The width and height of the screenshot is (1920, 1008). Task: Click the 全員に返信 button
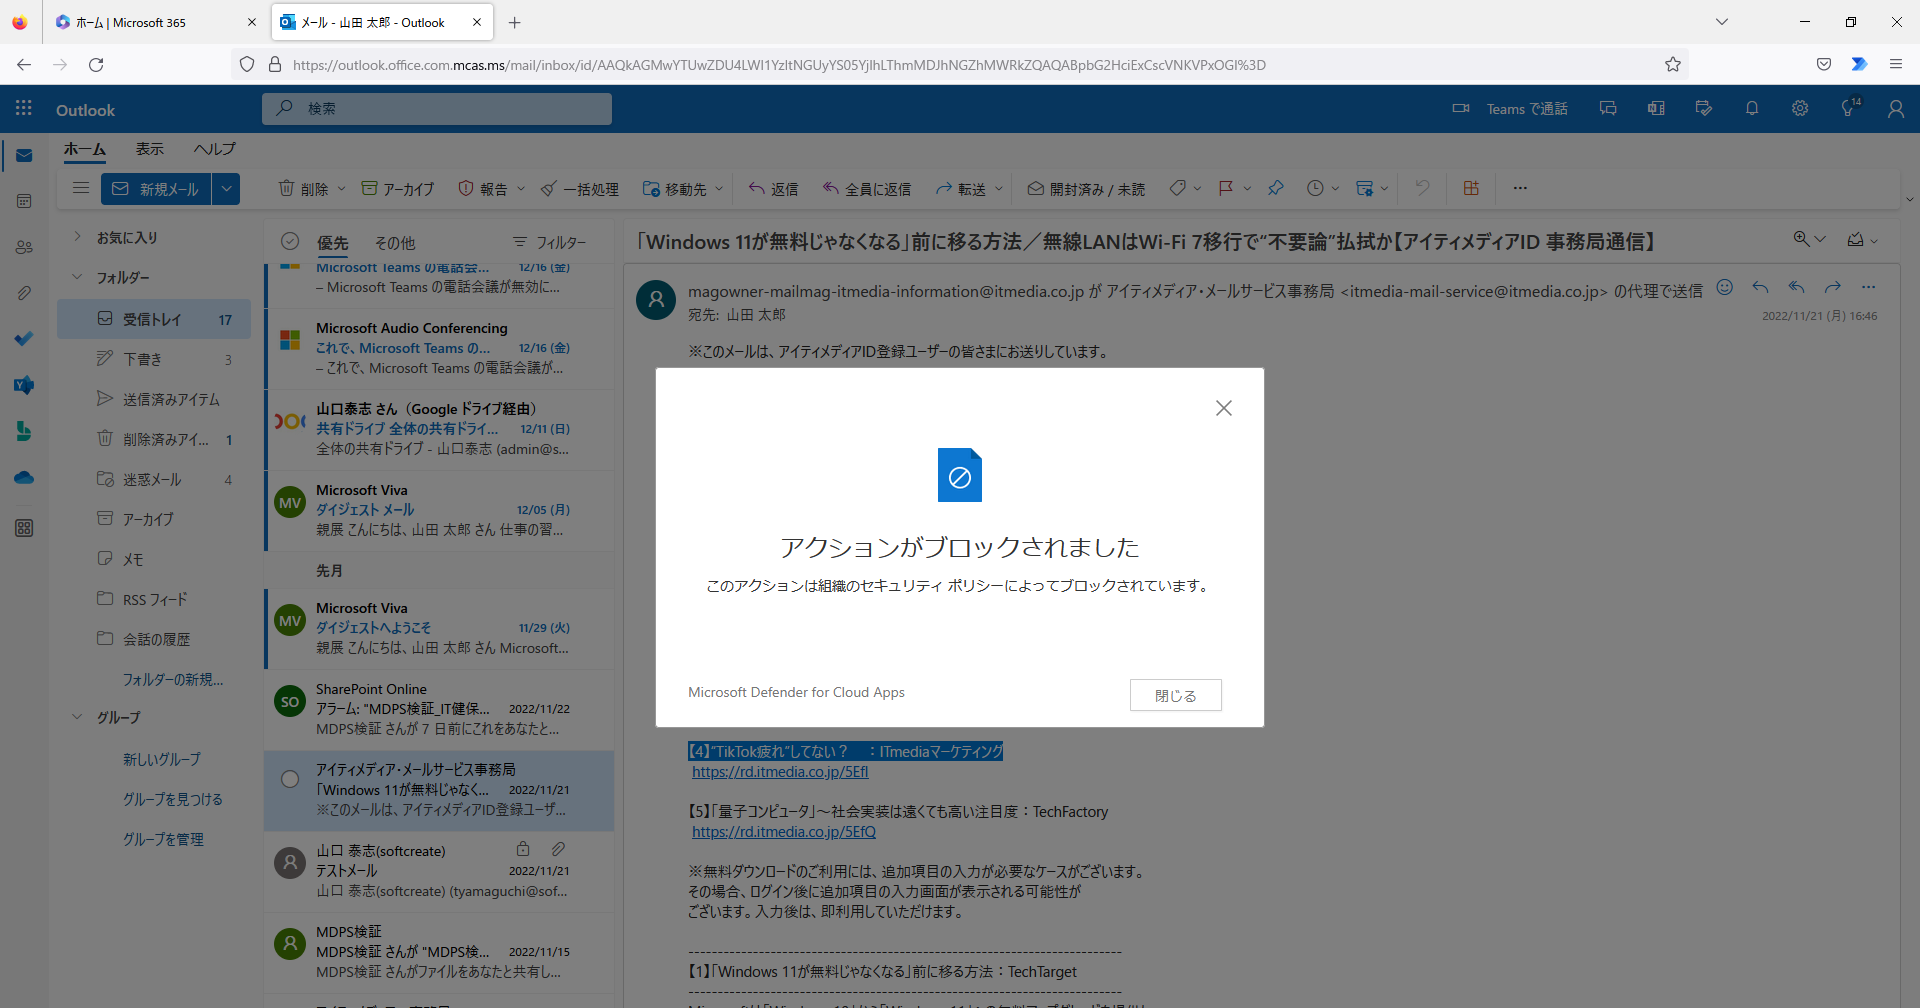(867, 188)
